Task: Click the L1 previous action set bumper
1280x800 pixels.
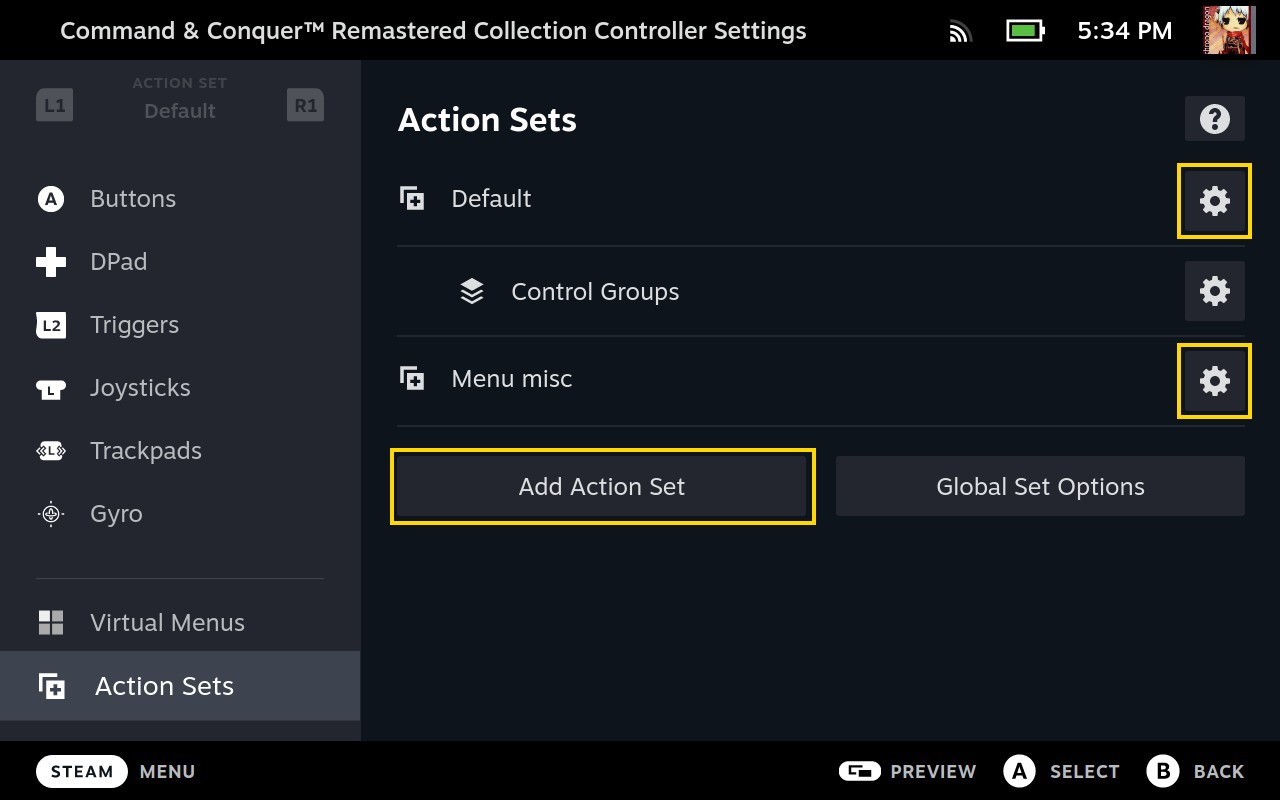Action: (x=54, y=105)
